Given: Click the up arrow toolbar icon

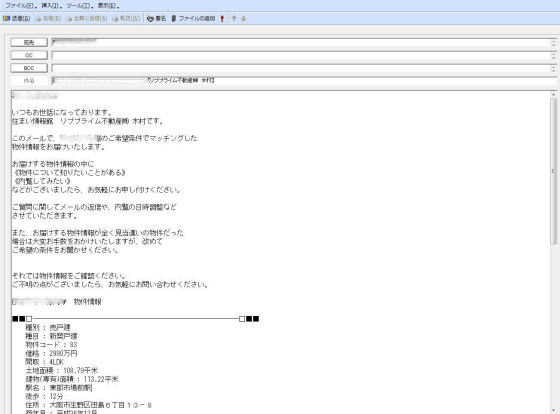Looking at the screenshot, I should pos(234,19).
